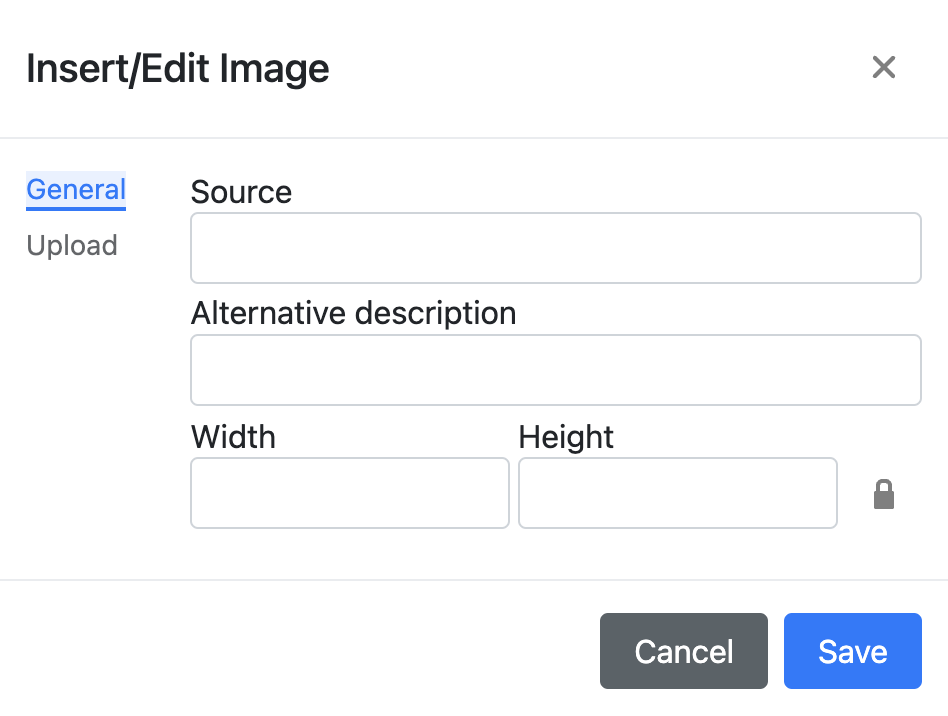This screenshot has height=716, width=948.
Task: Open the Upload section in sidebar
Action: click(72, 246)
